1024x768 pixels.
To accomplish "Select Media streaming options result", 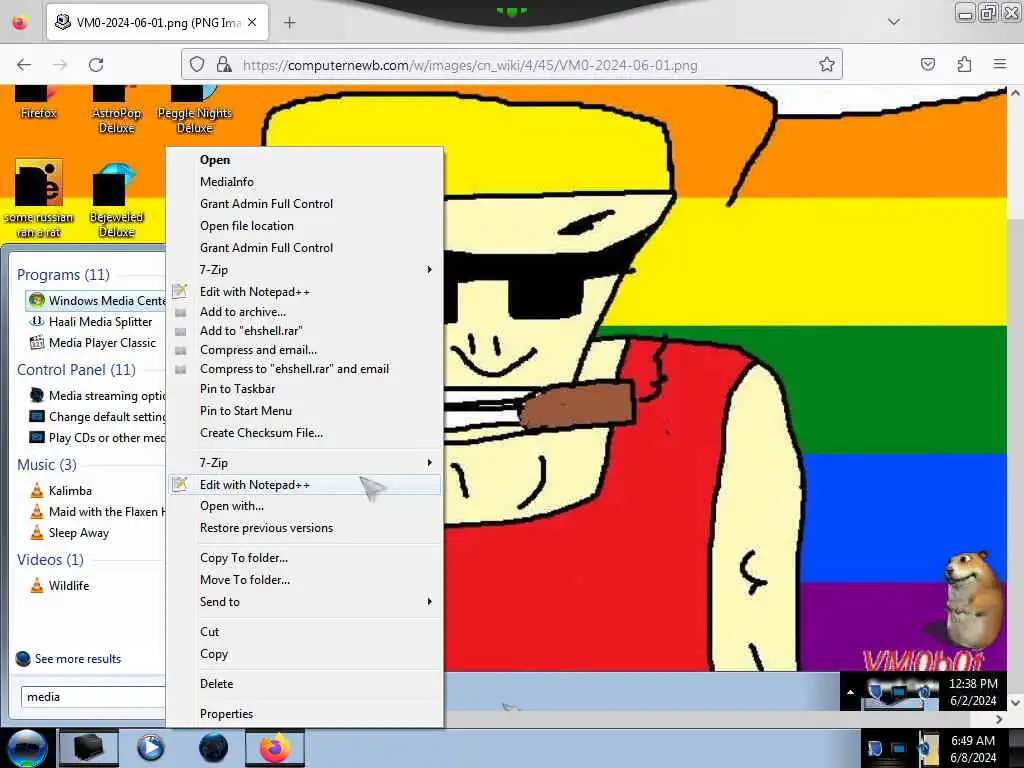I will (x=97, y=396).
